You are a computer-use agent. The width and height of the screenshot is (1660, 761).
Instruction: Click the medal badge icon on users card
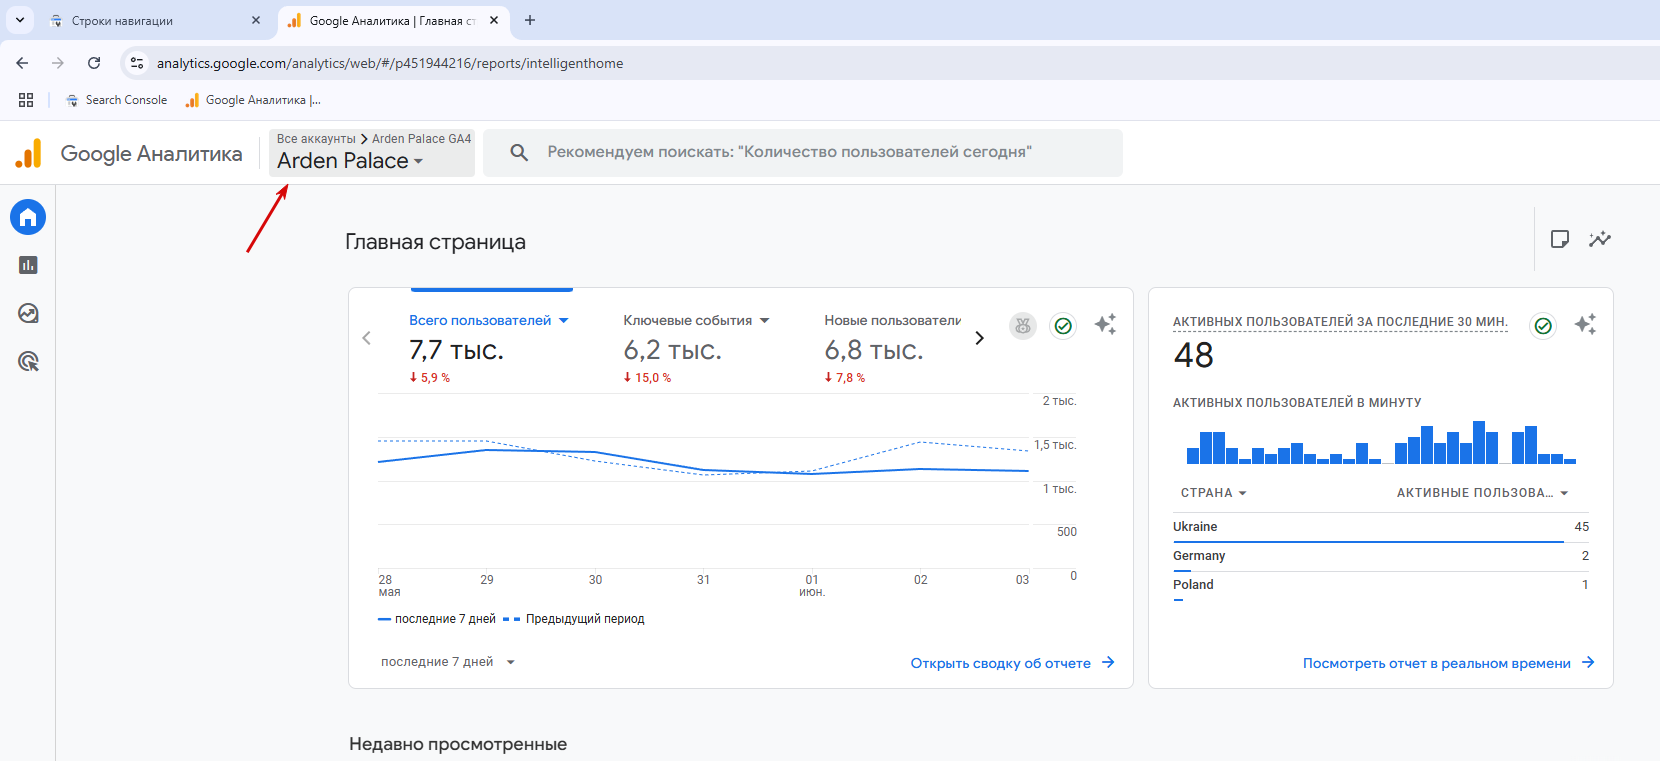point(1022,325)
